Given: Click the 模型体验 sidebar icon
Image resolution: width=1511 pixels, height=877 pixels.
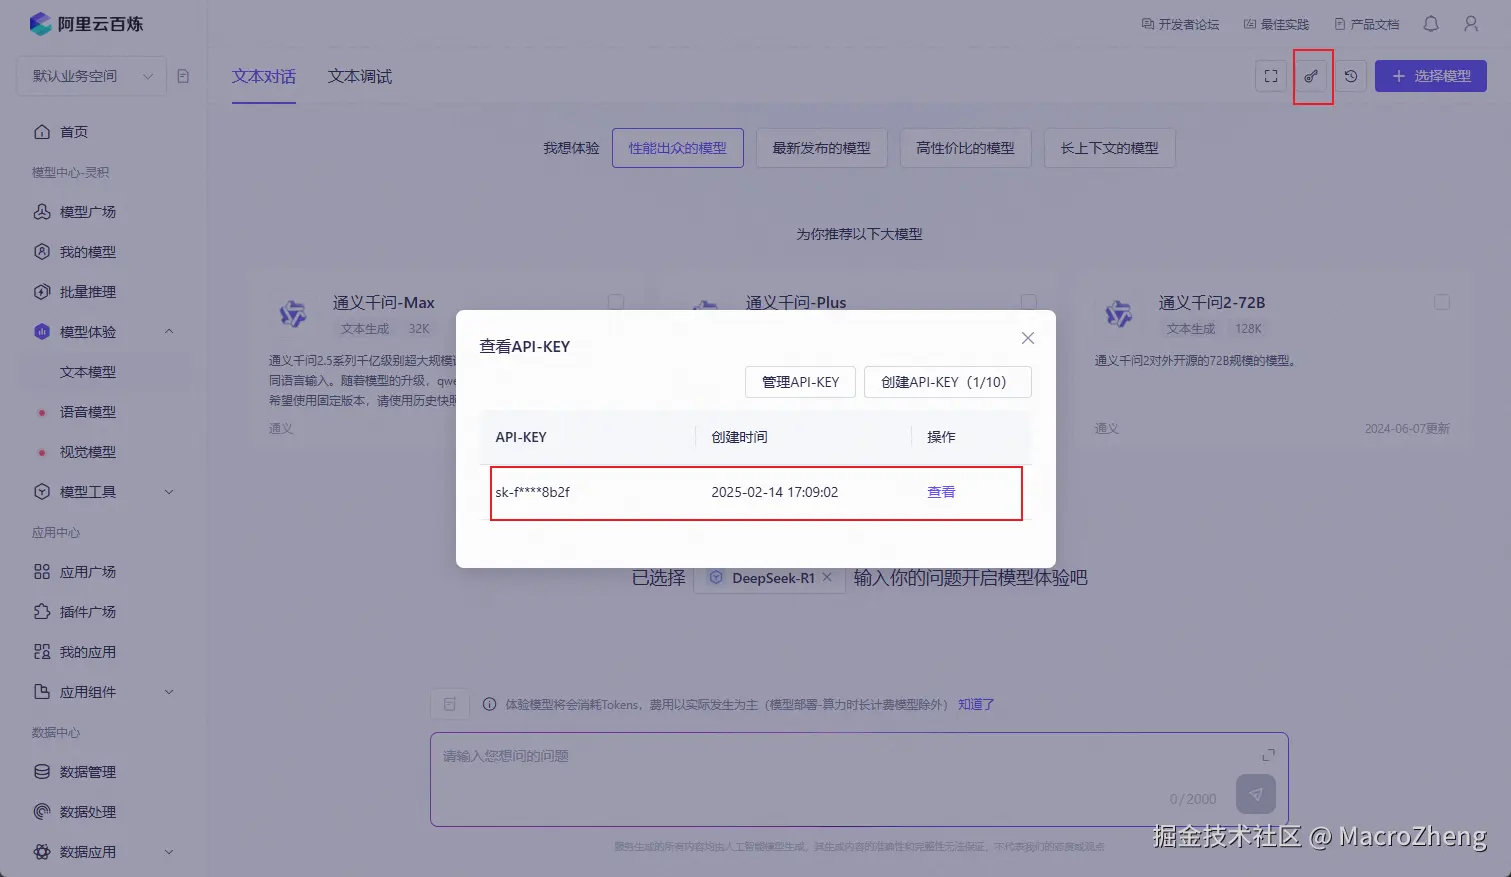Looking at the screenshot, I should point(42,332).
